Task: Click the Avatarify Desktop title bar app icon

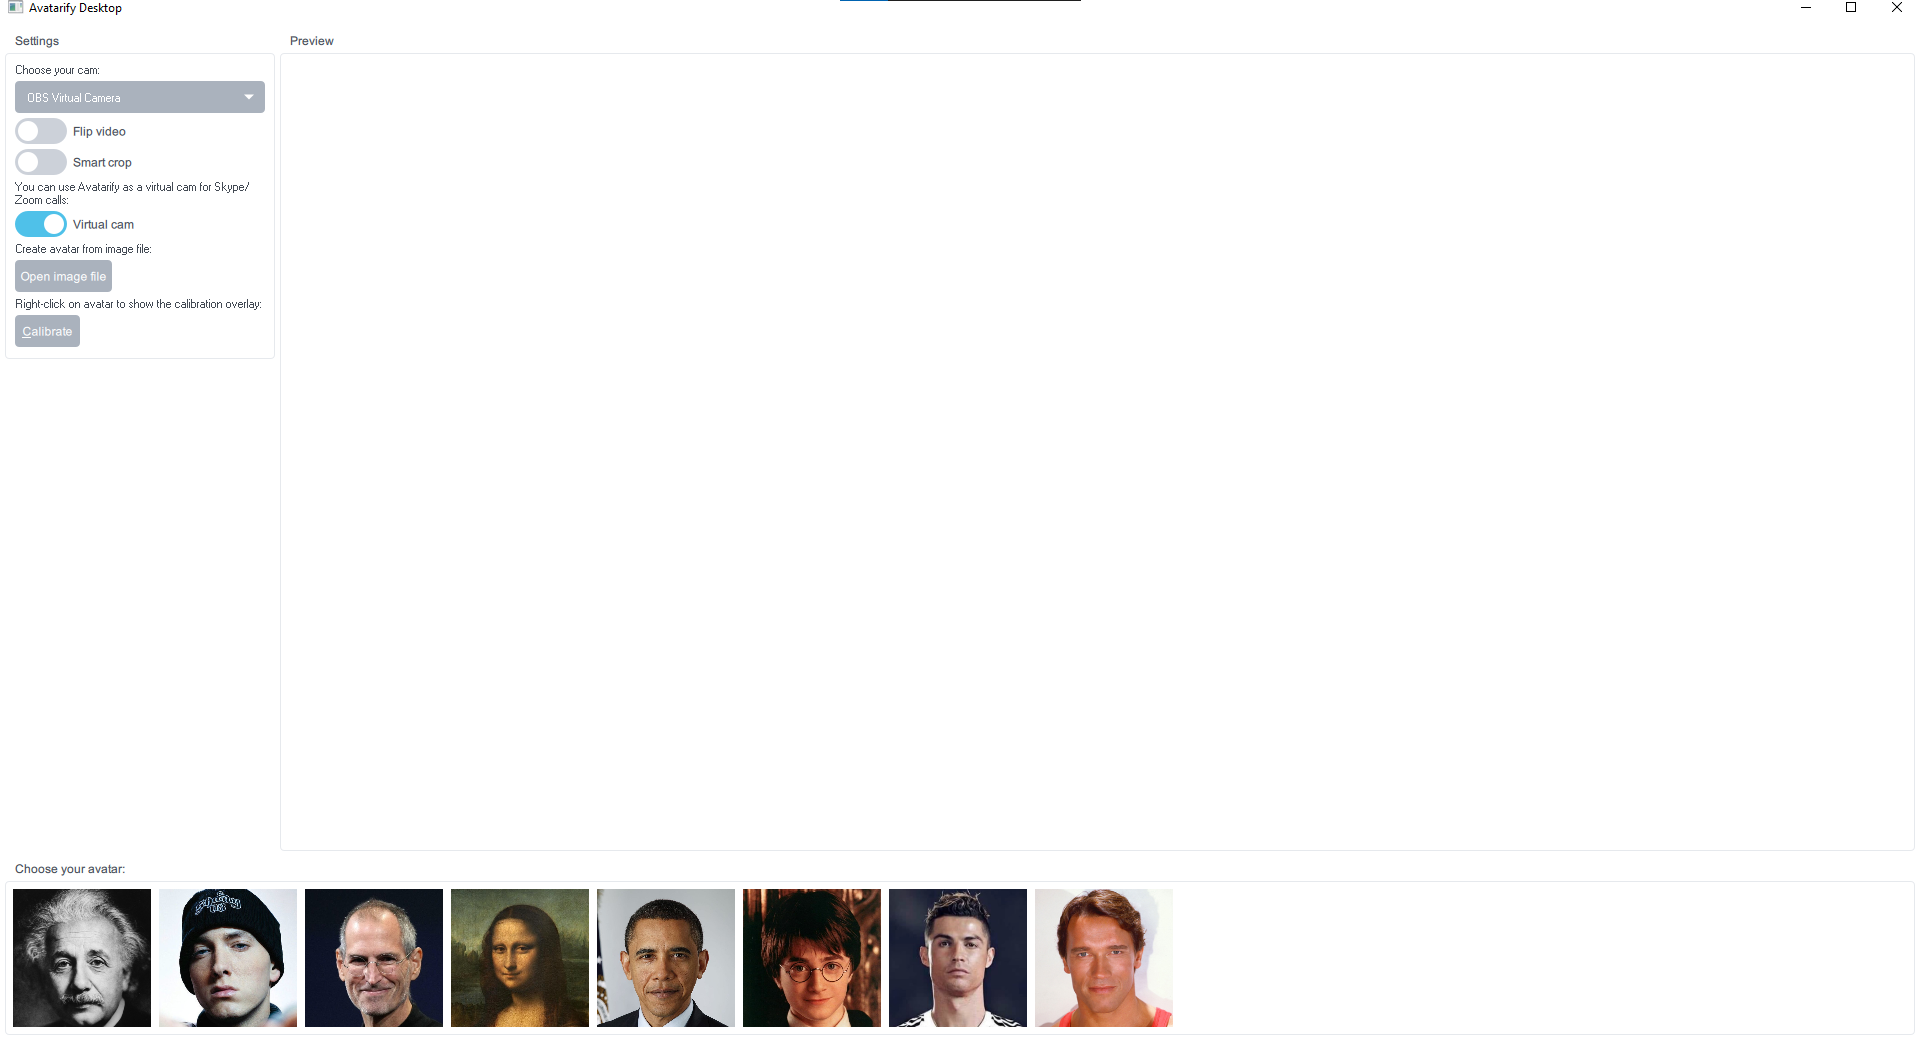Action: (15, 8)
